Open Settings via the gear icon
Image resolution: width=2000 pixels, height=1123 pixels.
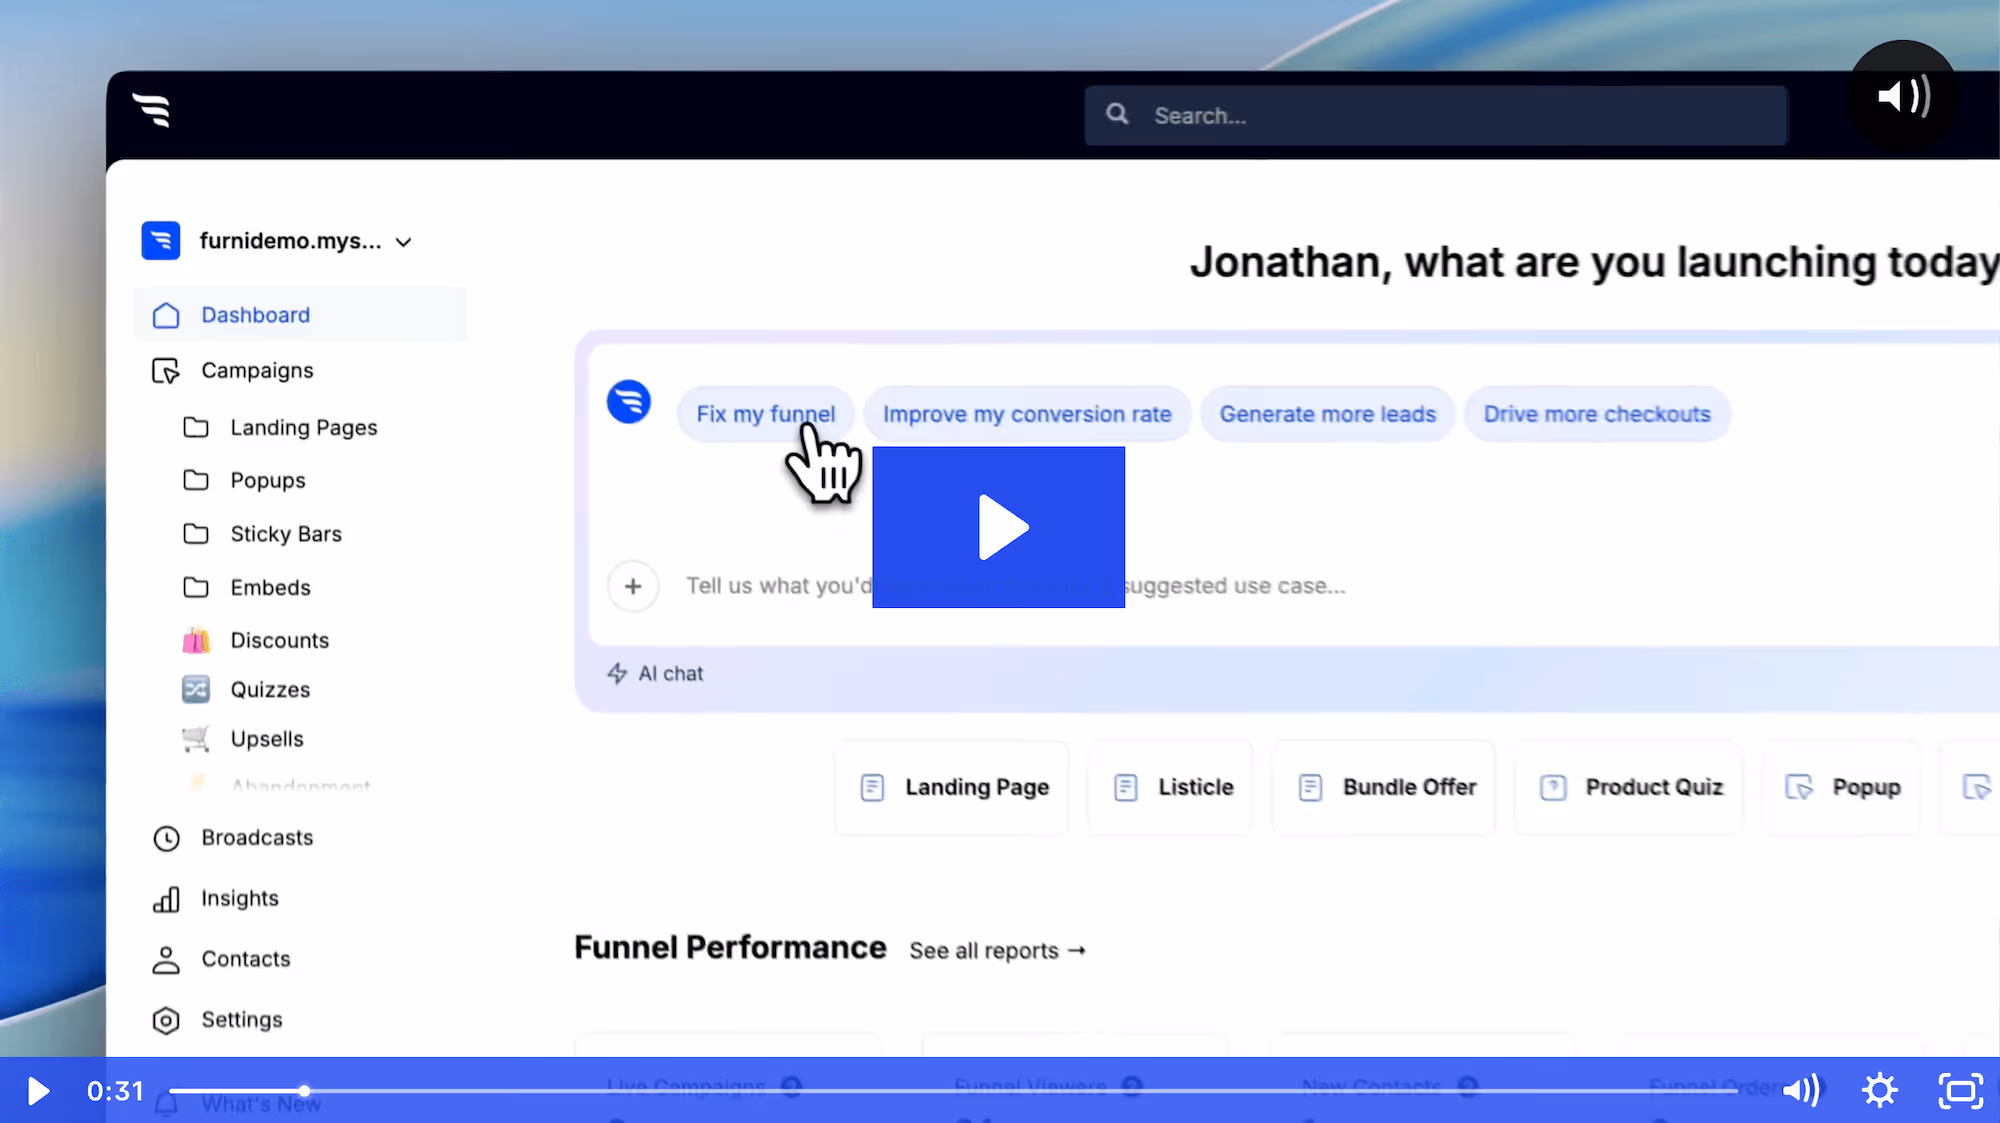tap(166, 1019)
